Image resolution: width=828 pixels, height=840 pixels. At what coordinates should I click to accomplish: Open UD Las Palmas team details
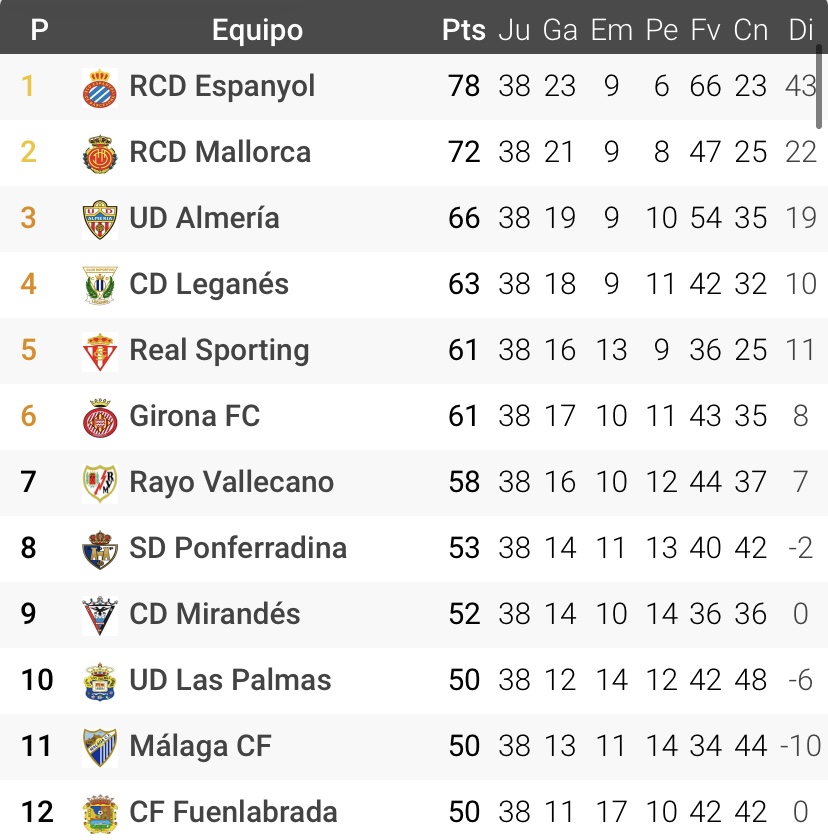coord(230,680)
